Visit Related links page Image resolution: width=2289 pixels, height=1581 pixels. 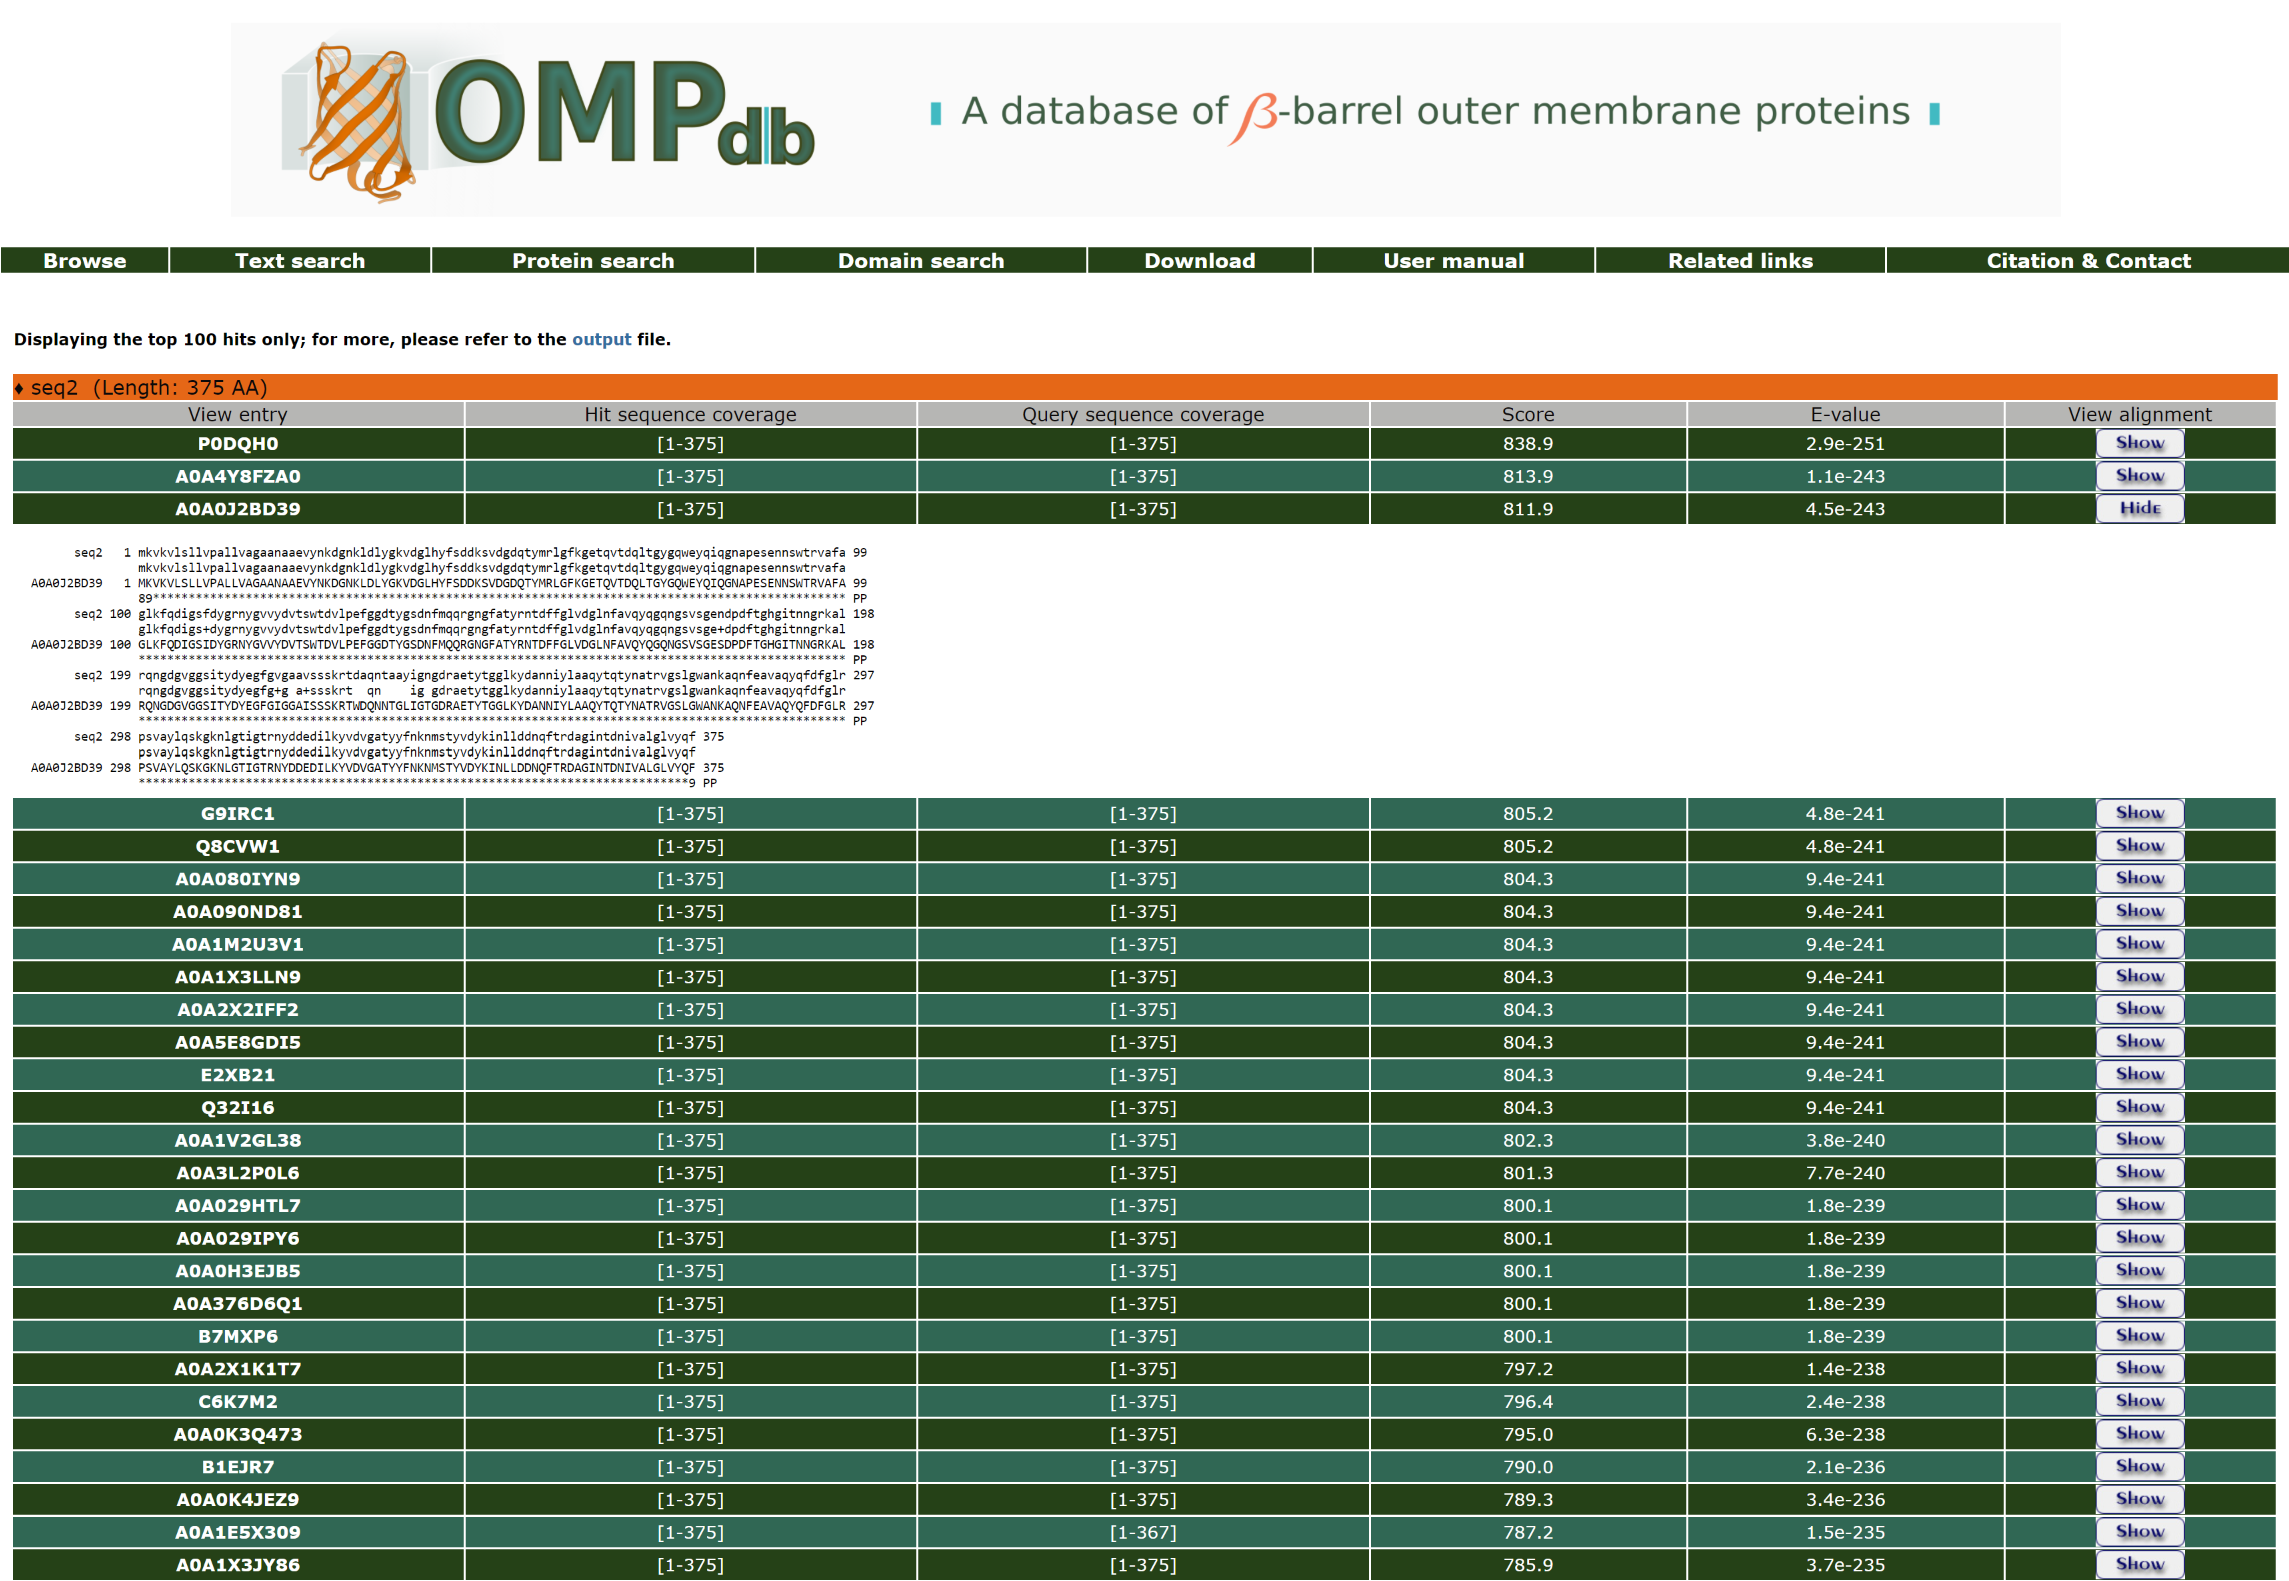click(1741, 261)
